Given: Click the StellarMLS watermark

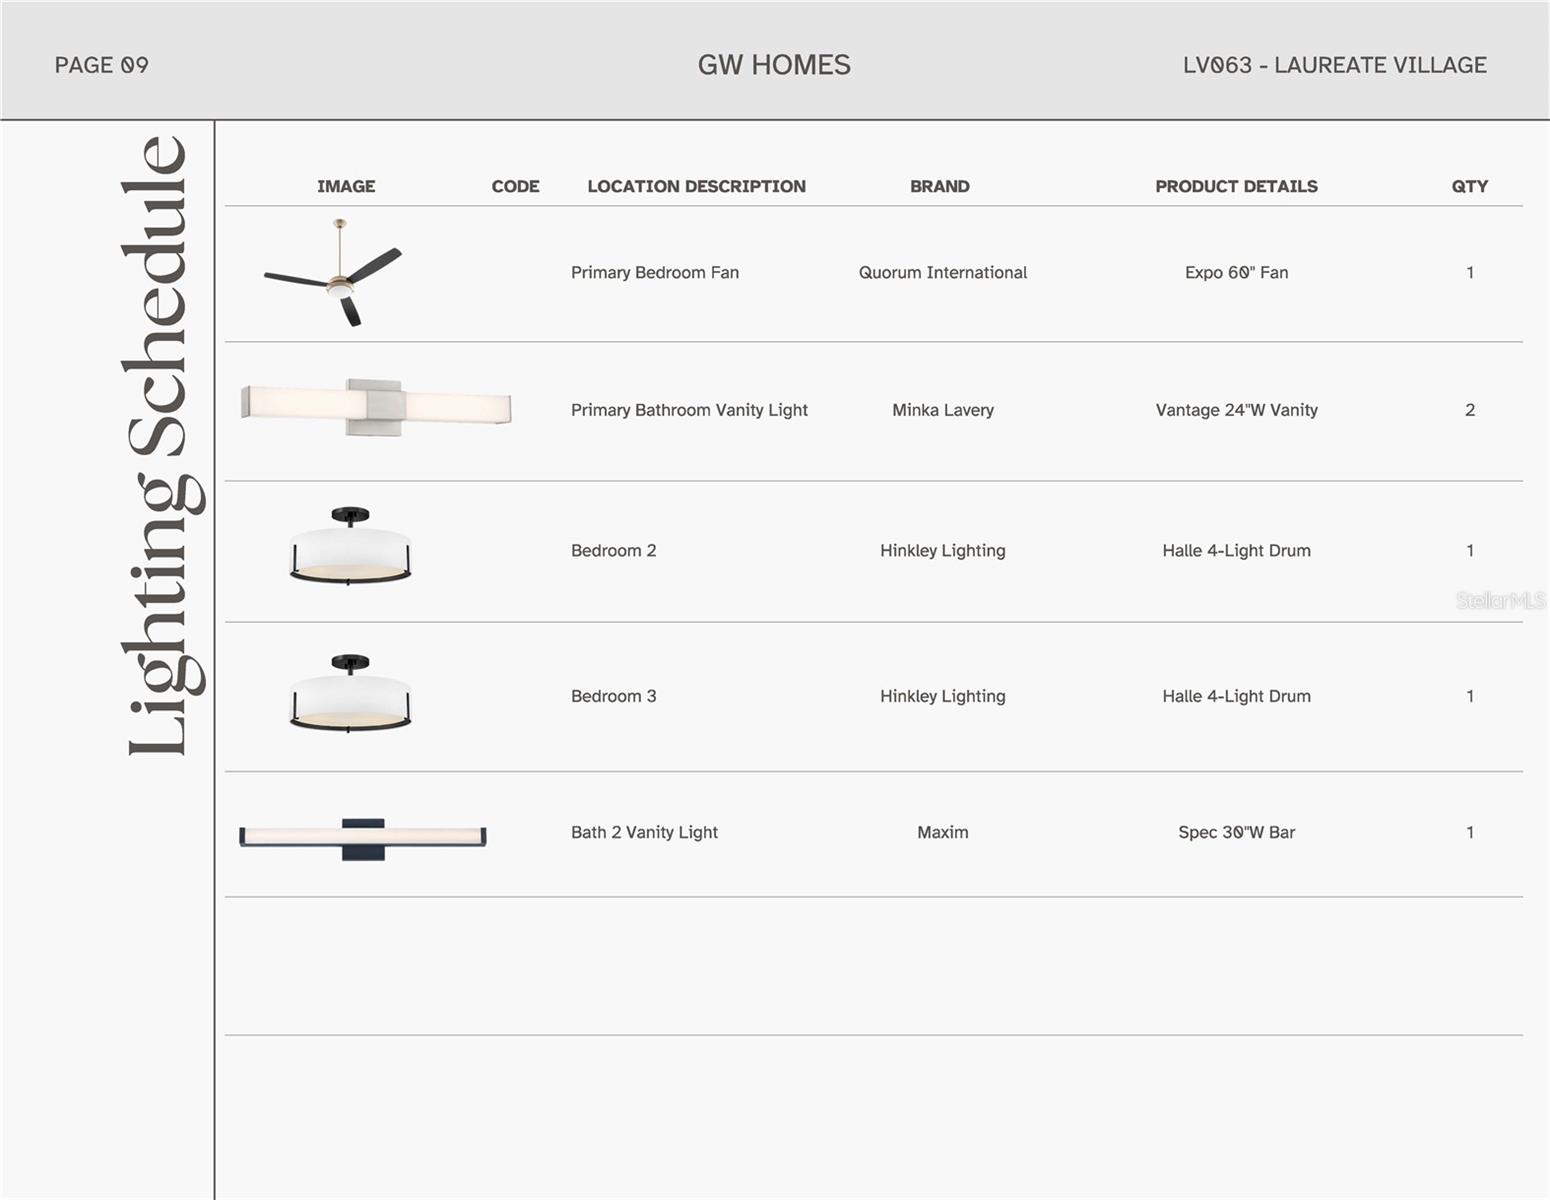Looking at the screenshot, I should pyautogui.click(x=1500, y=600).
